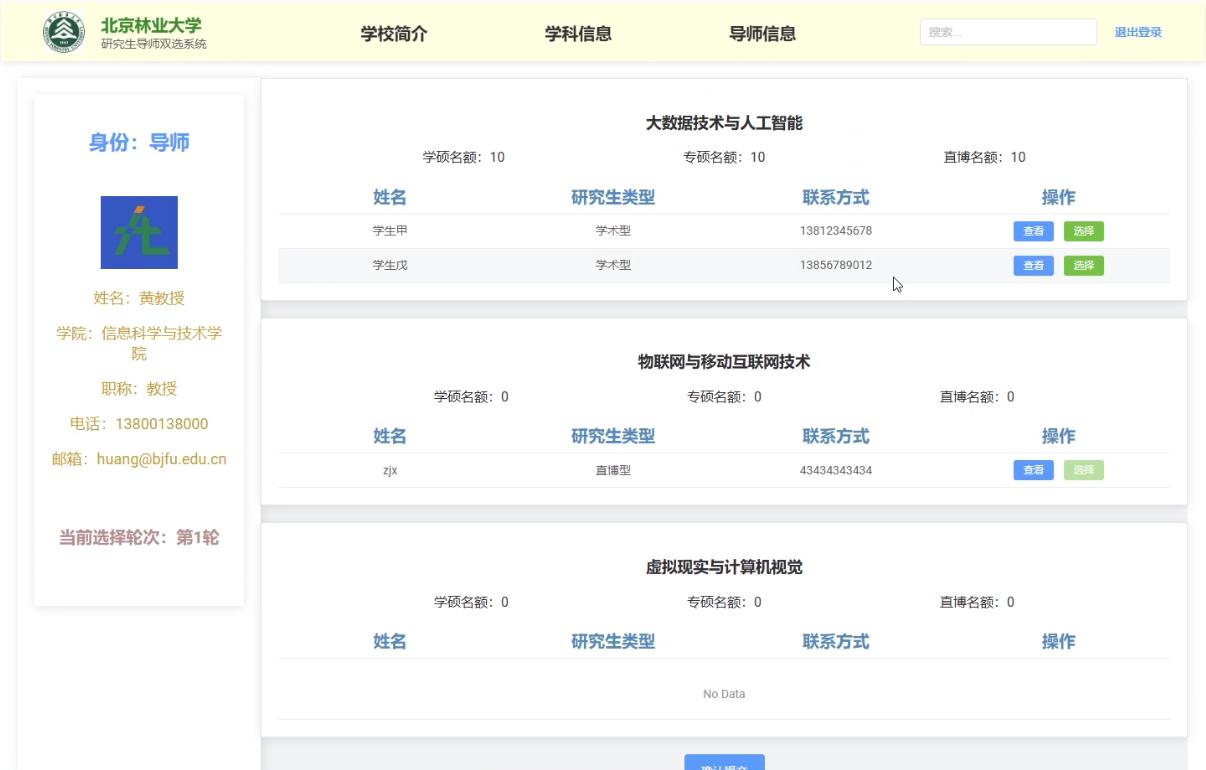Click 姓名 column header under 大数据技术与人工智能
Image resolution: width=1206 pixels, height=770 pixels.
click(x=389, y=197)
